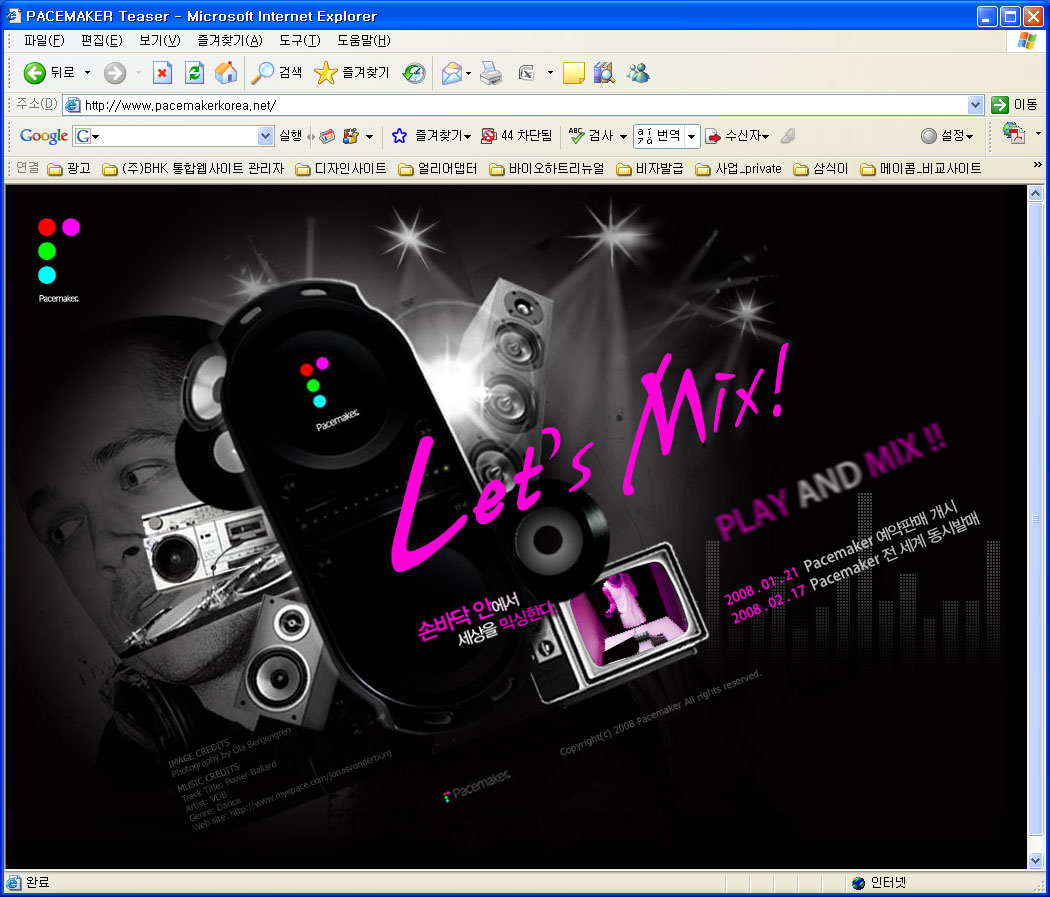The height and width of the screenshot is (897, 1050).
Task: Open the 도구(T) menu
Action: [300, 41]
